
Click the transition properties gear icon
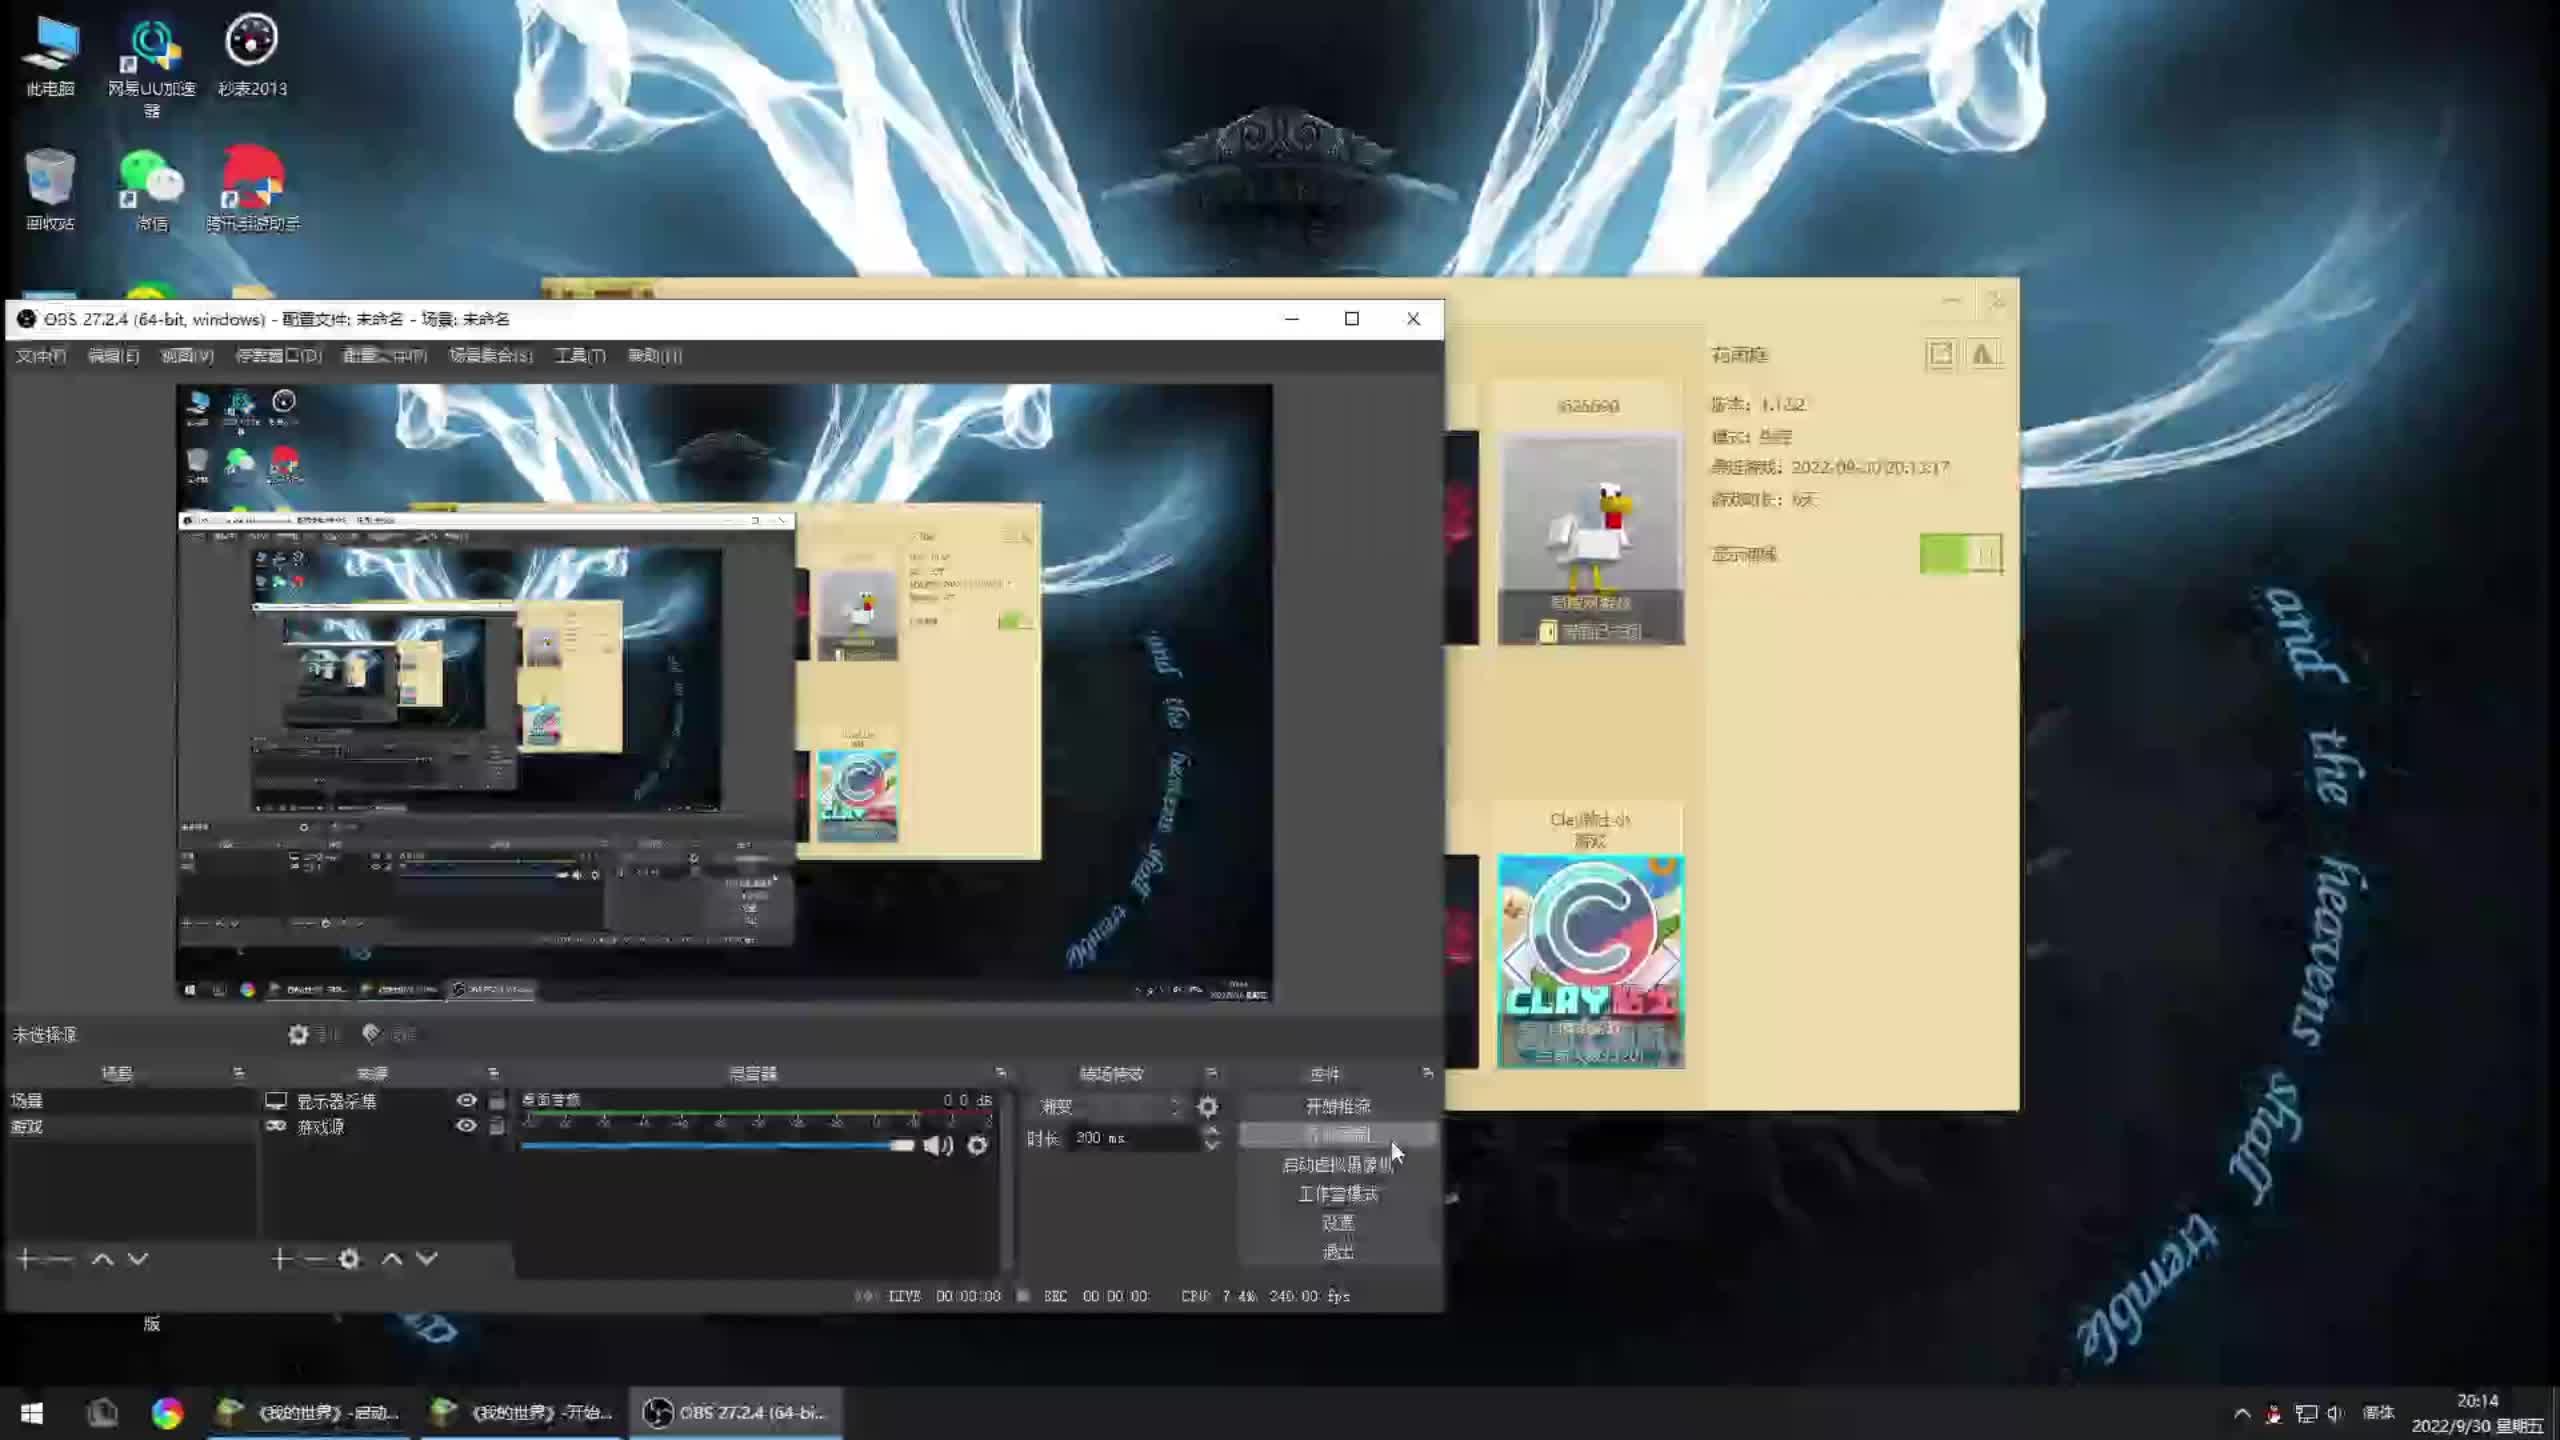click(1208, 1107)
